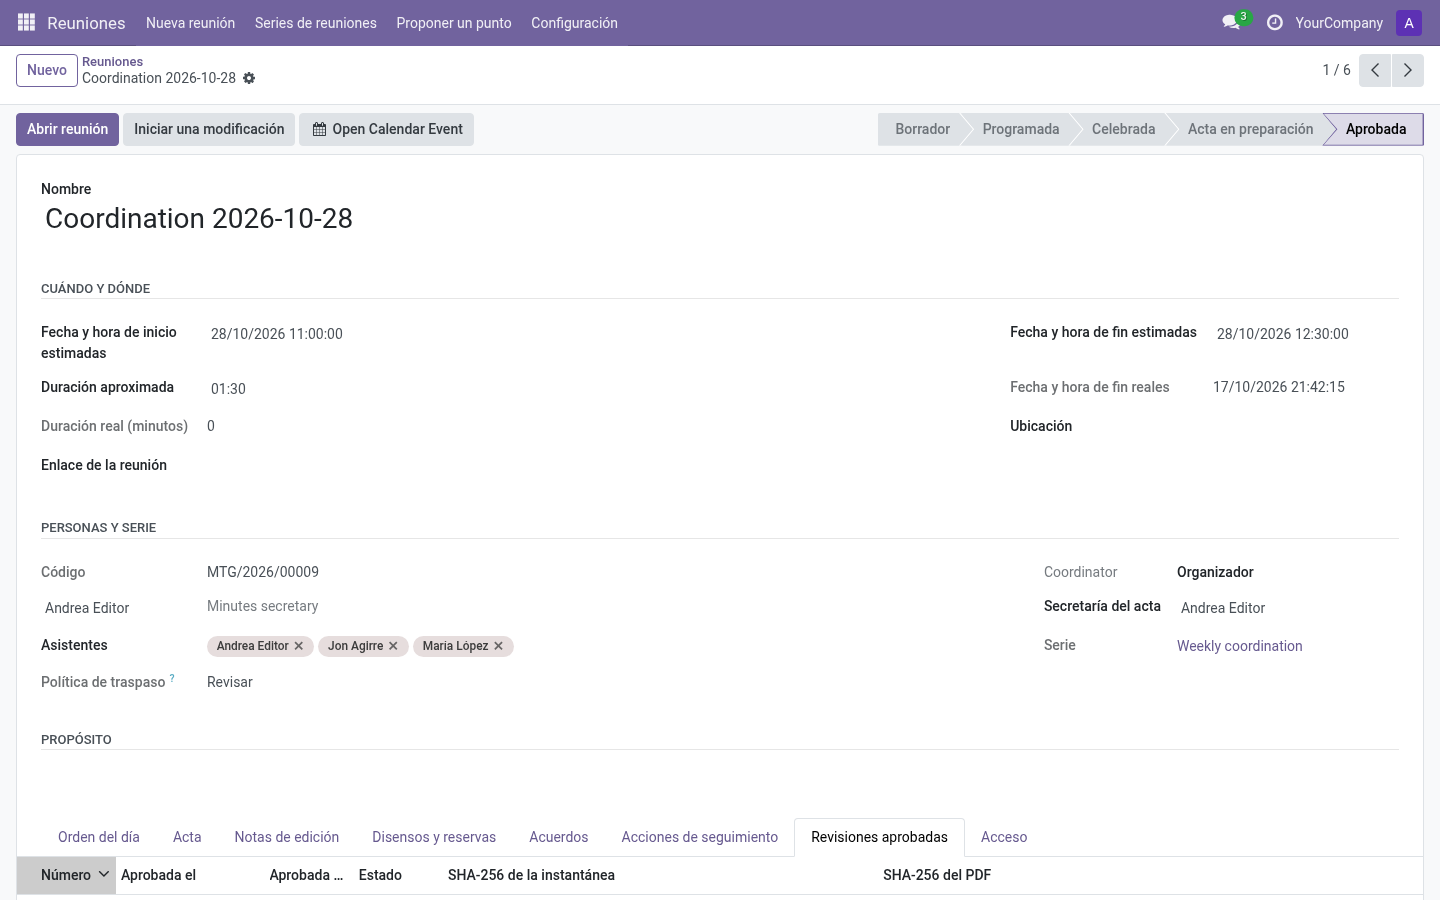Viewport: 1440px width, 900px height.
Task: Select the Celebrada status stage
Action: tap(1123, 129)
